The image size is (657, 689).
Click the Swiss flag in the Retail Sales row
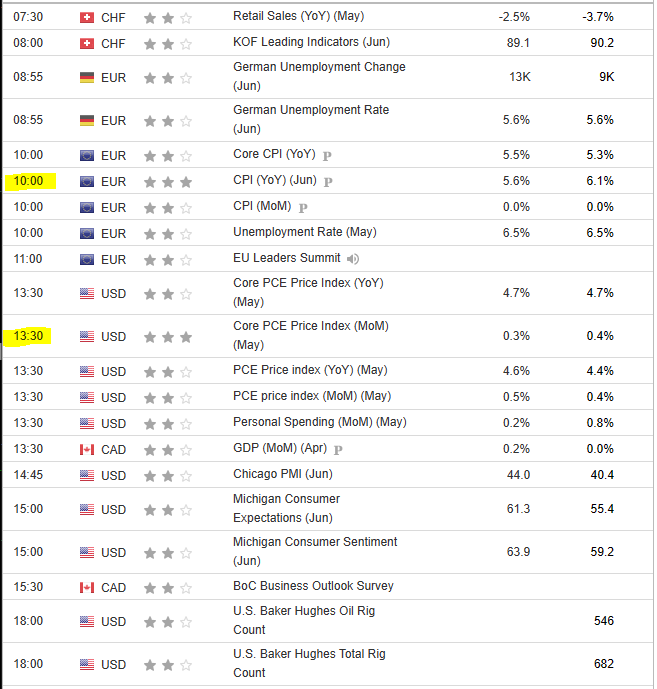click(x=87, y=17)
